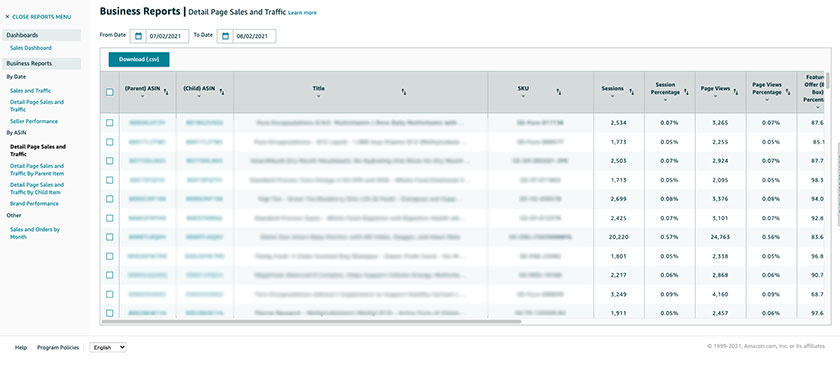Open the chevron below the SKU header
This screenshot has width=840, height=371.
pos(523,96)
